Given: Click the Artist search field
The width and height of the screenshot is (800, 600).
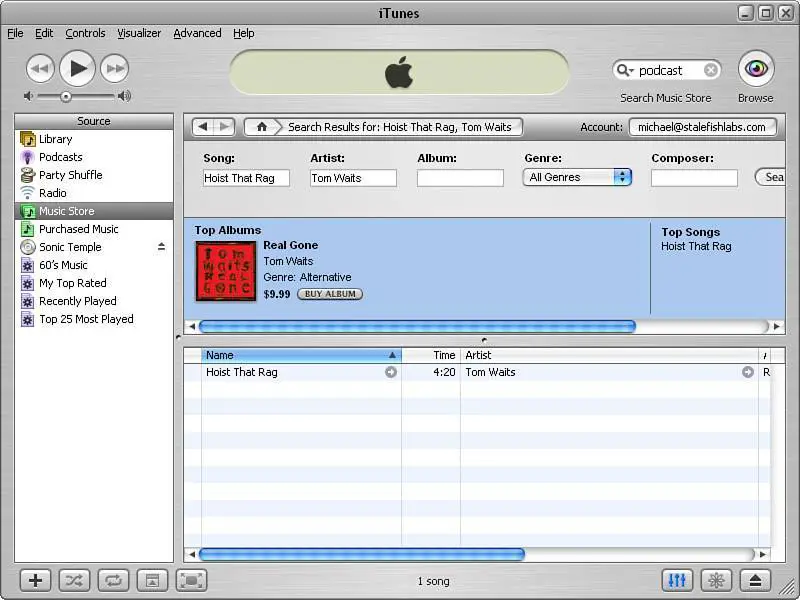Looking at the screenshot, I should 354,178.
